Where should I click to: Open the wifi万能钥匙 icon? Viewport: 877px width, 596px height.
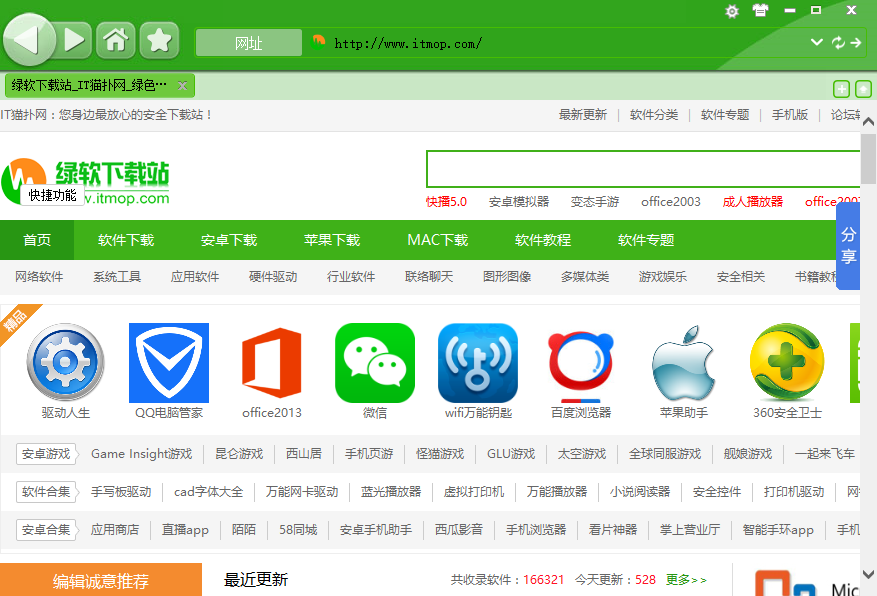coord(478,362)
